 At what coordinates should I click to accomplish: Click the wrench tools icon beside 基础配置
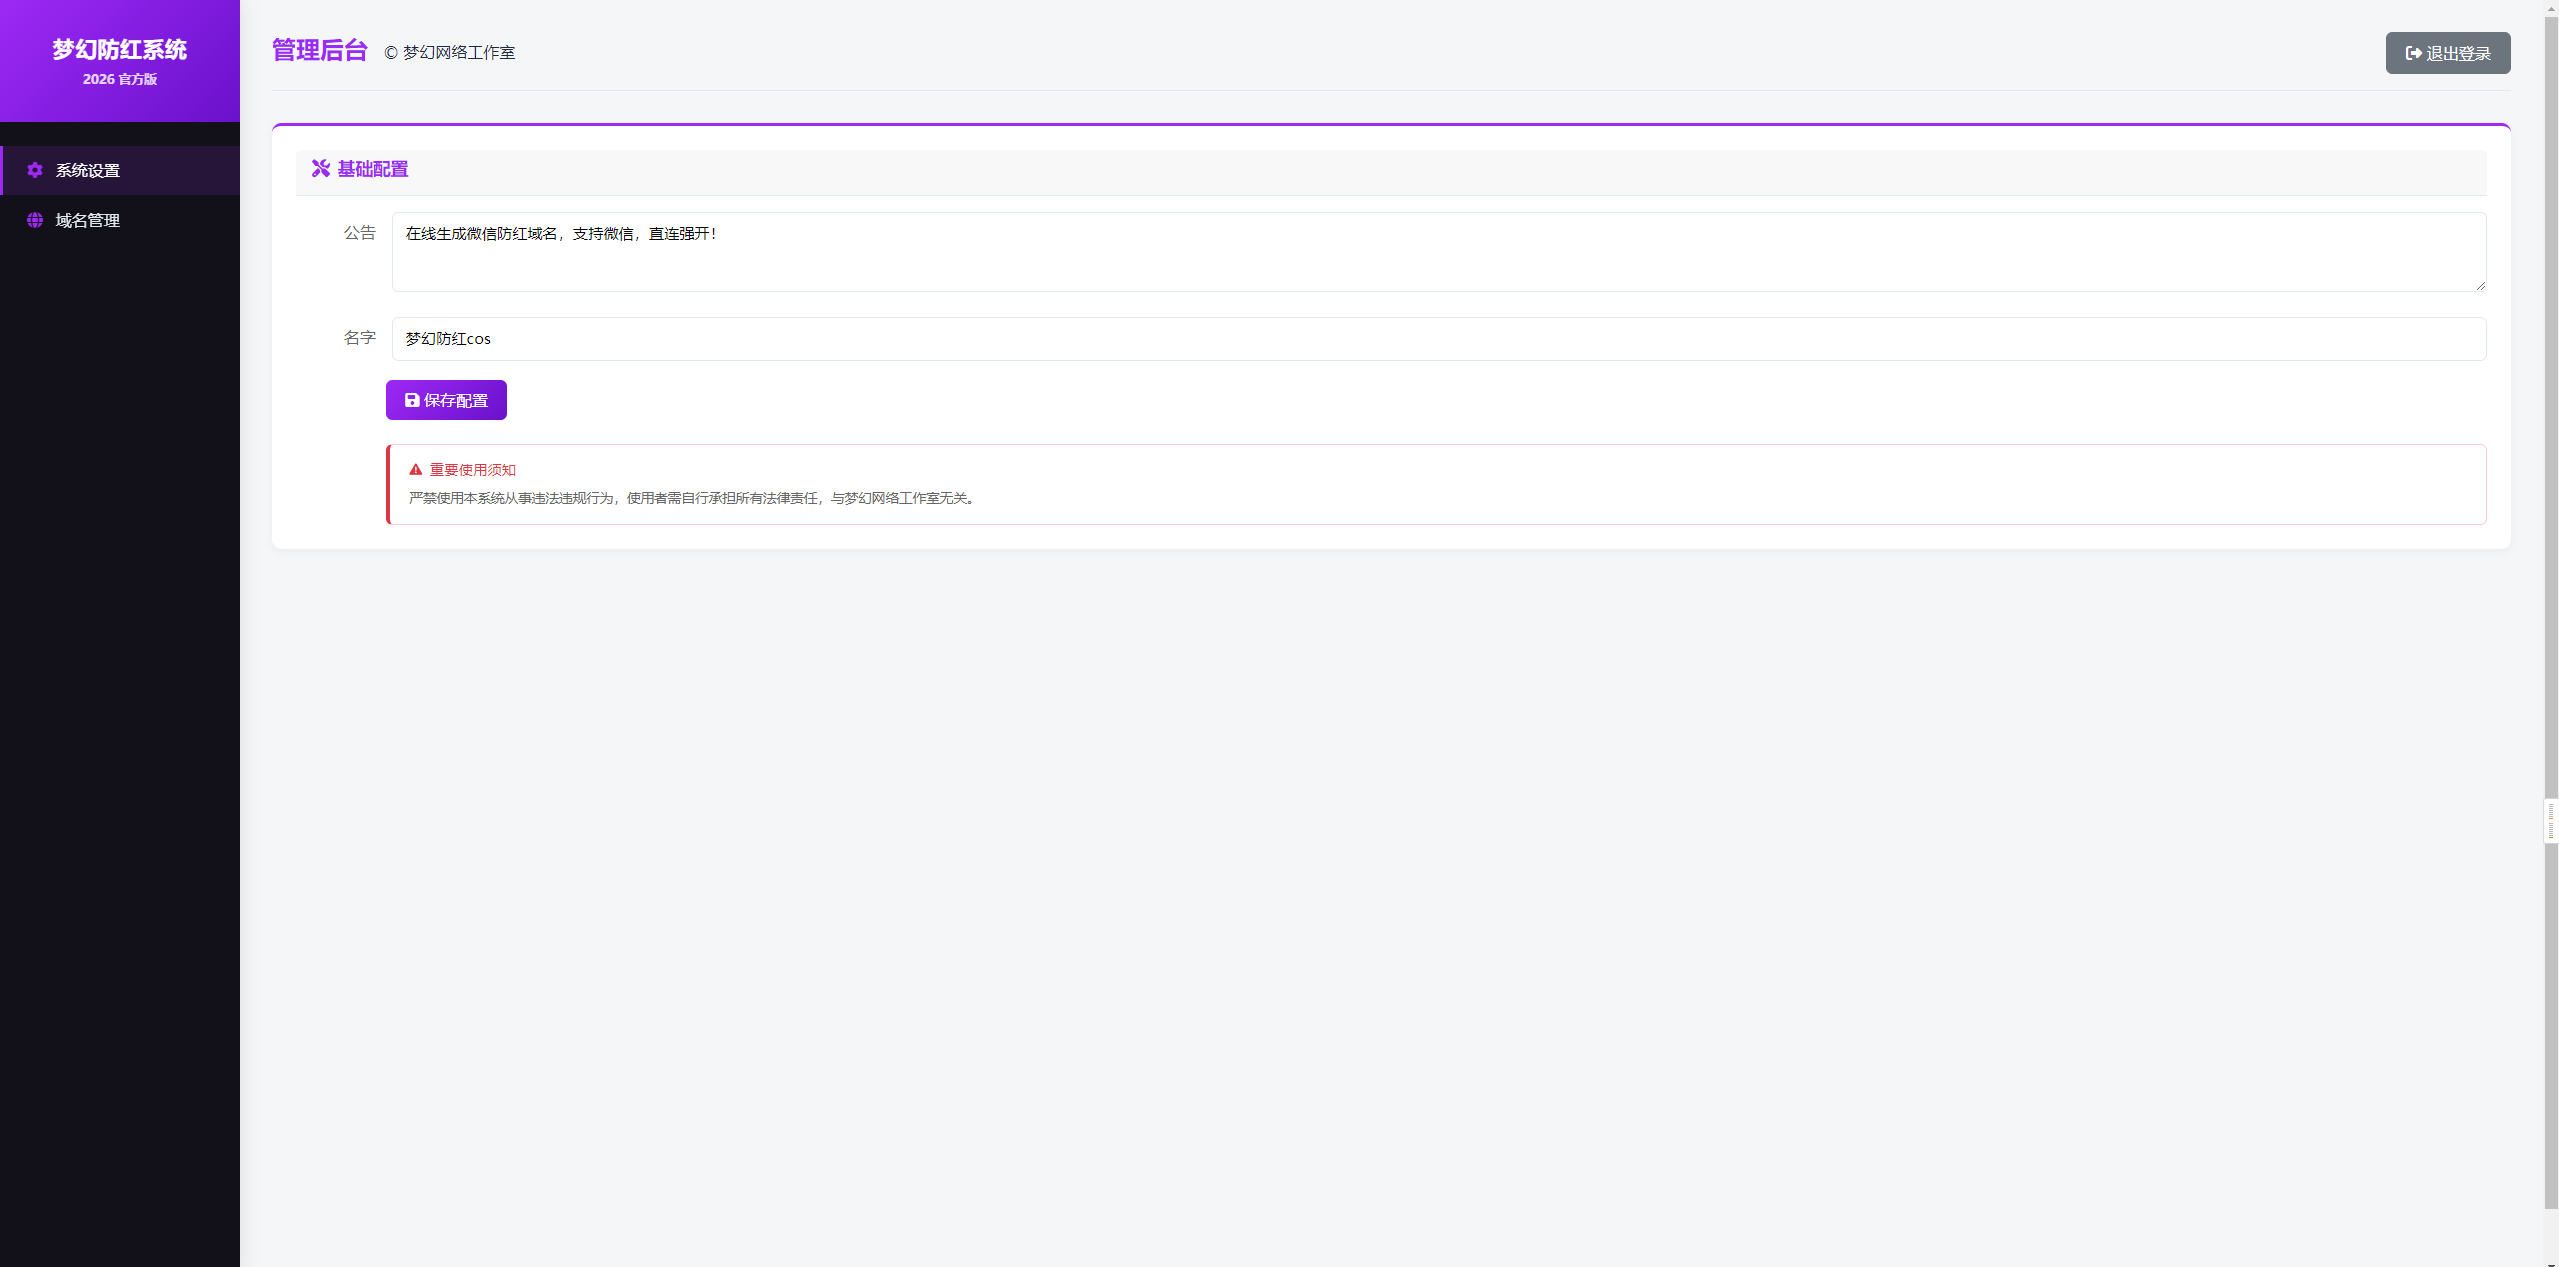(320, 168)
